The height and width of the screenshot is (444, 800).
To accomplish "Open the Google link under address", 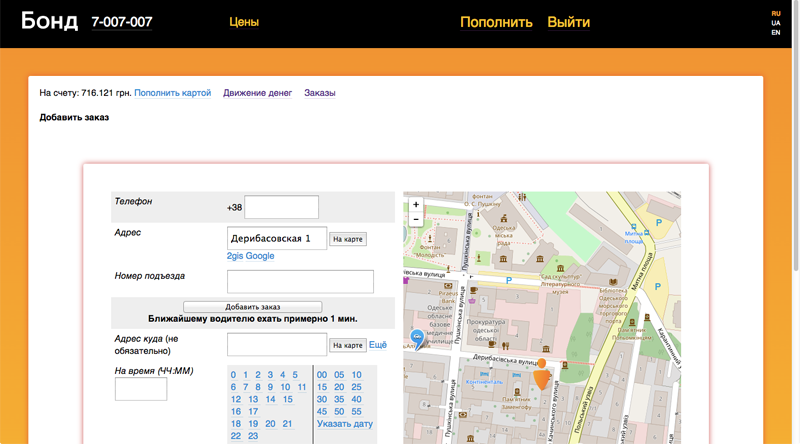I will (x=260, y=256).
